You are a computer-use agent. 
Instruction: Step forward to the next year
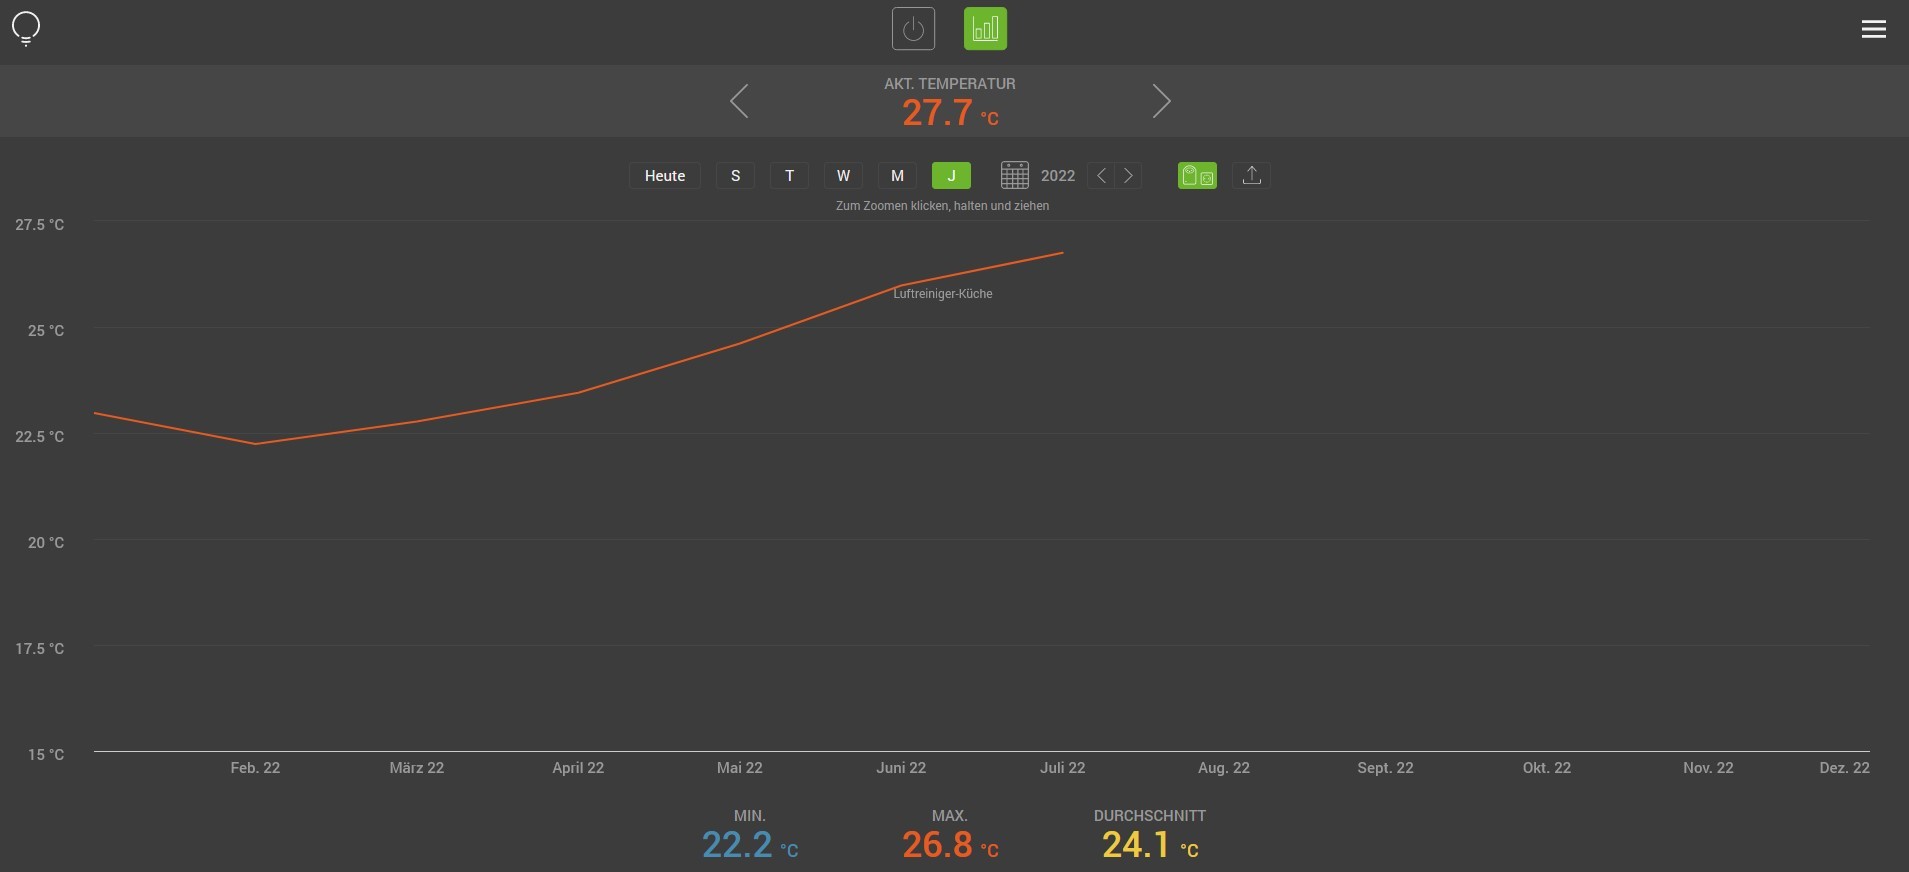point(1128,176)
